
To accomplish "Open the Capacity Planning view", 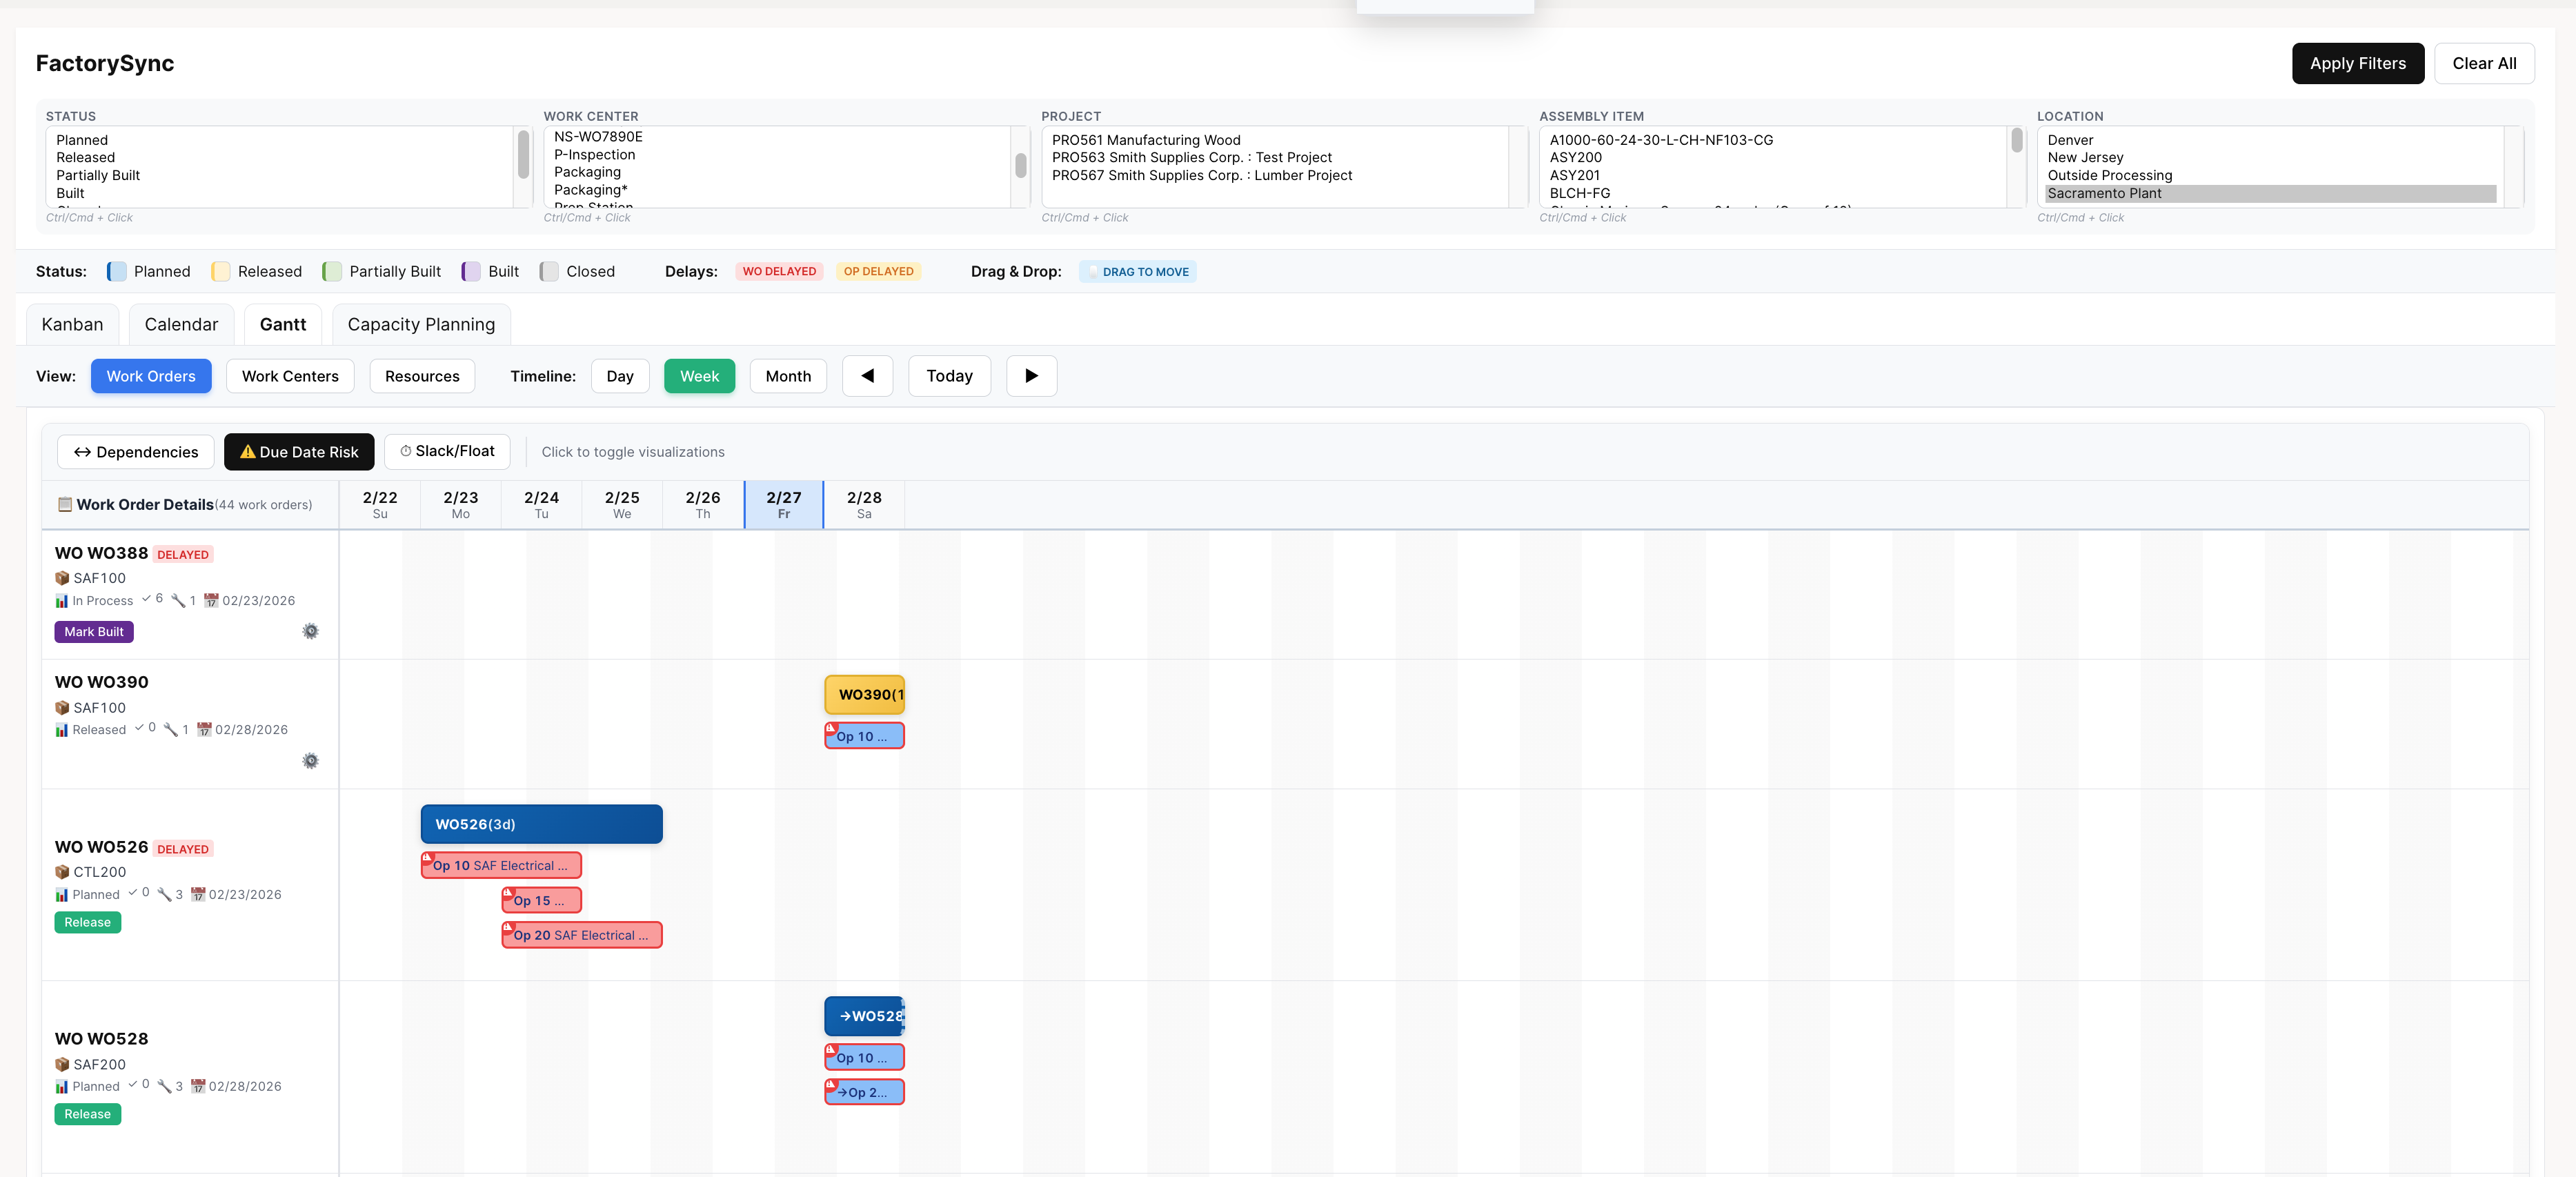I will tap(421, 323).
